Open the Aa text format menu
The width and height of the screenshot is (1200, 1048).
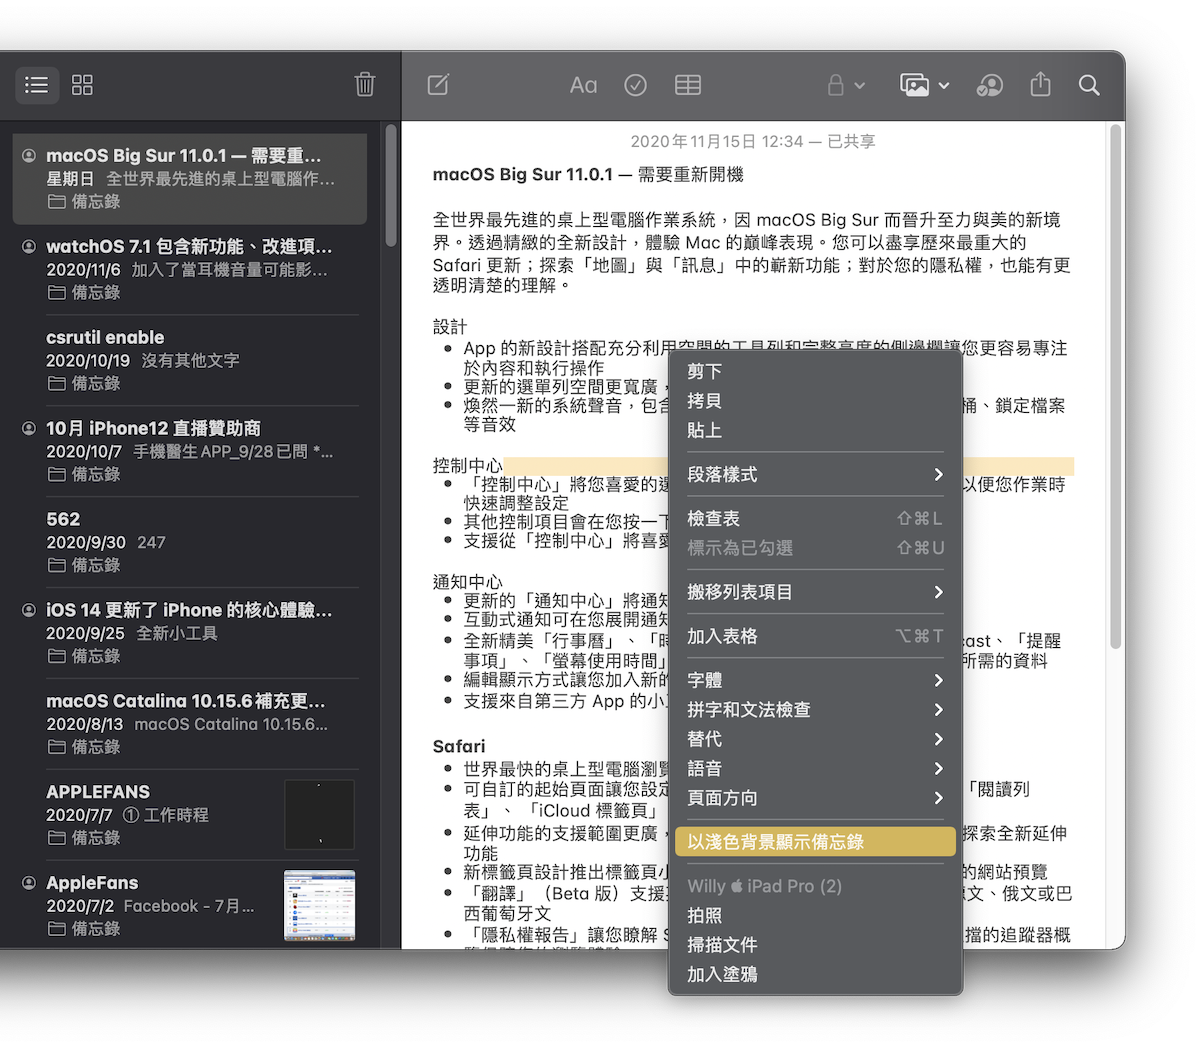(x=583, y=85)
